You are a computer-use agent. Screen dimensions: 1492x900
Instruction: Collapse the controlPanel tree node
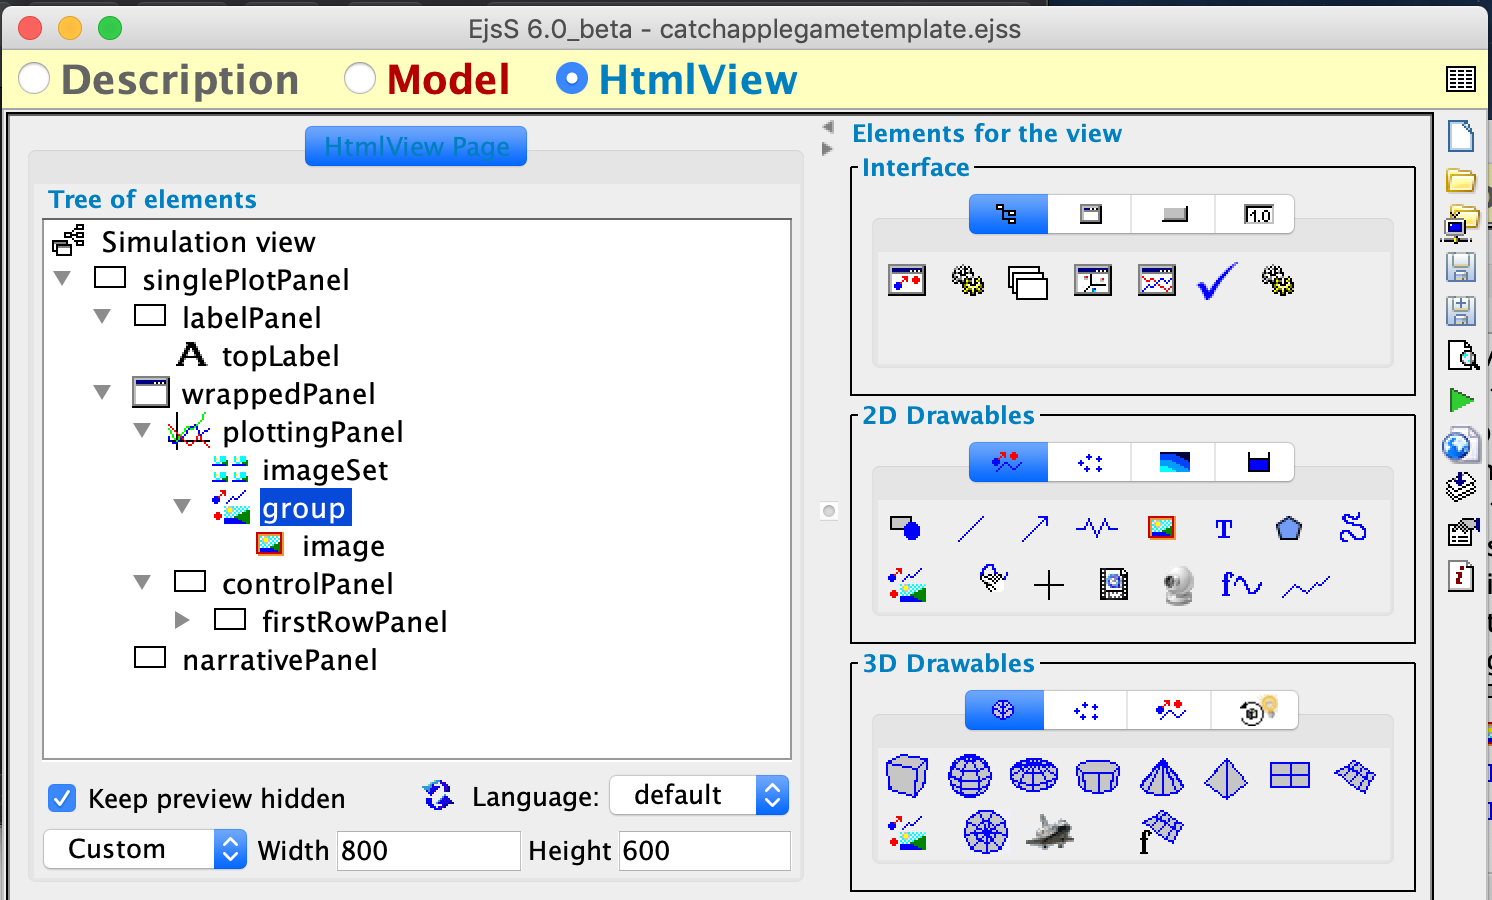(x=142, y=582)
